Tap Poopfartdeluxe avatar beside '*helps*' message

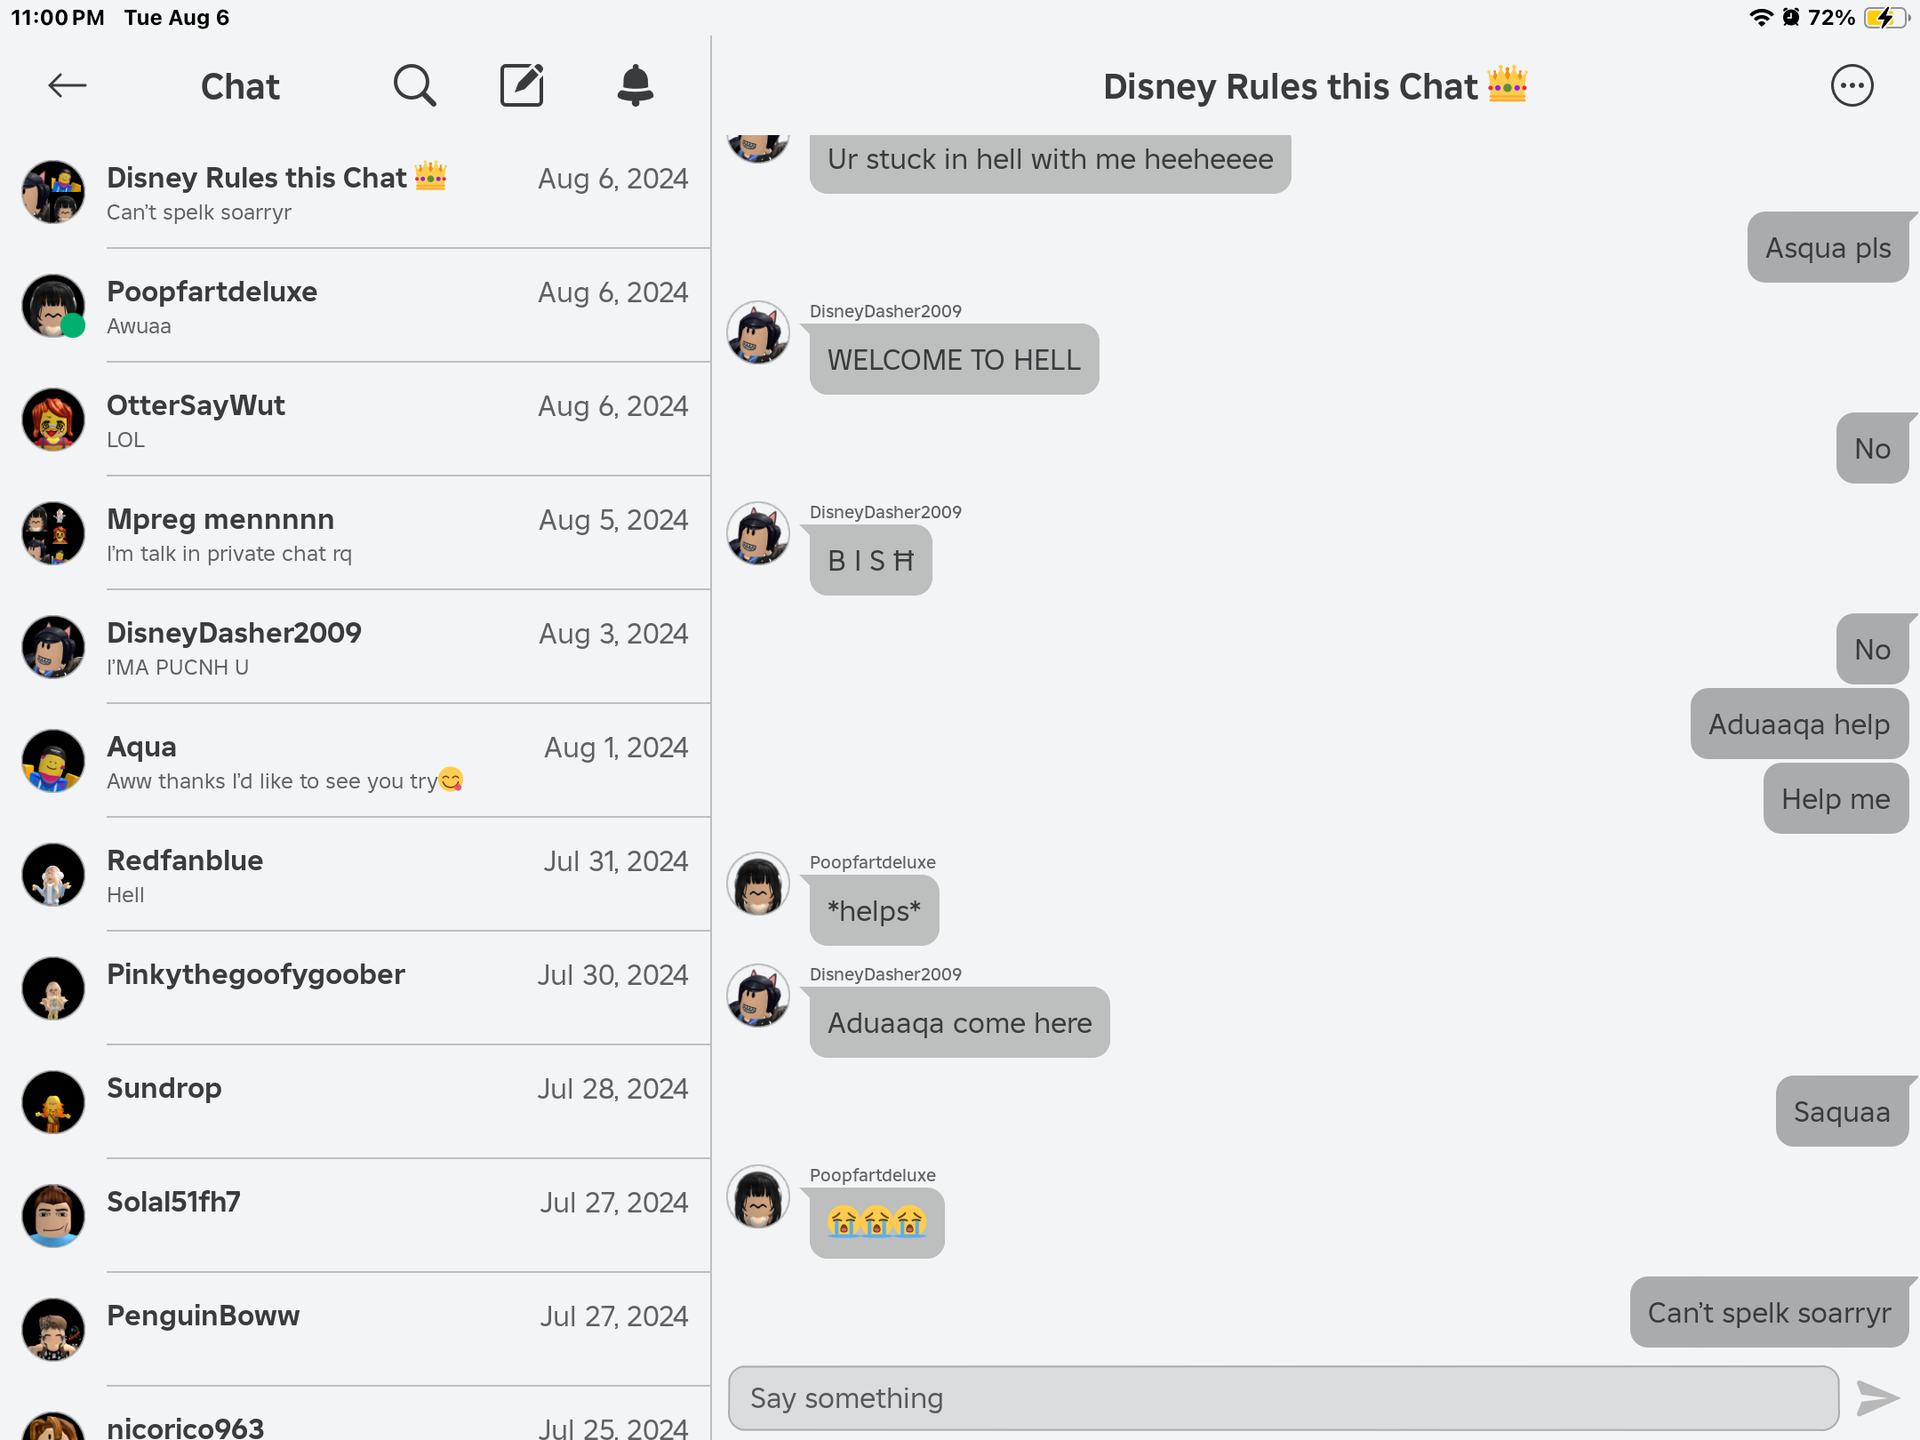click(x=758, y=884)
